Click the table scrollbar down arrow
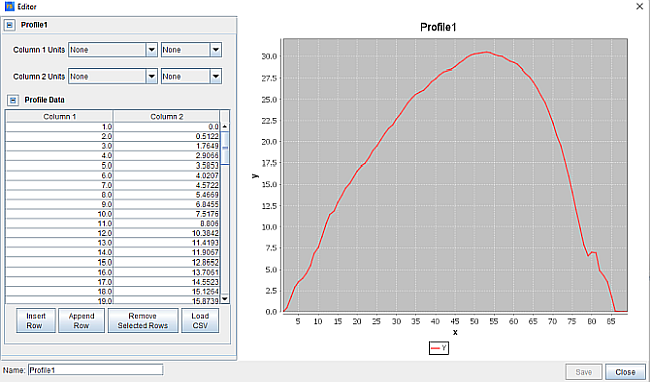Viewport: 650px width, 382px height. pyautogui.click(x=225, y=299)
